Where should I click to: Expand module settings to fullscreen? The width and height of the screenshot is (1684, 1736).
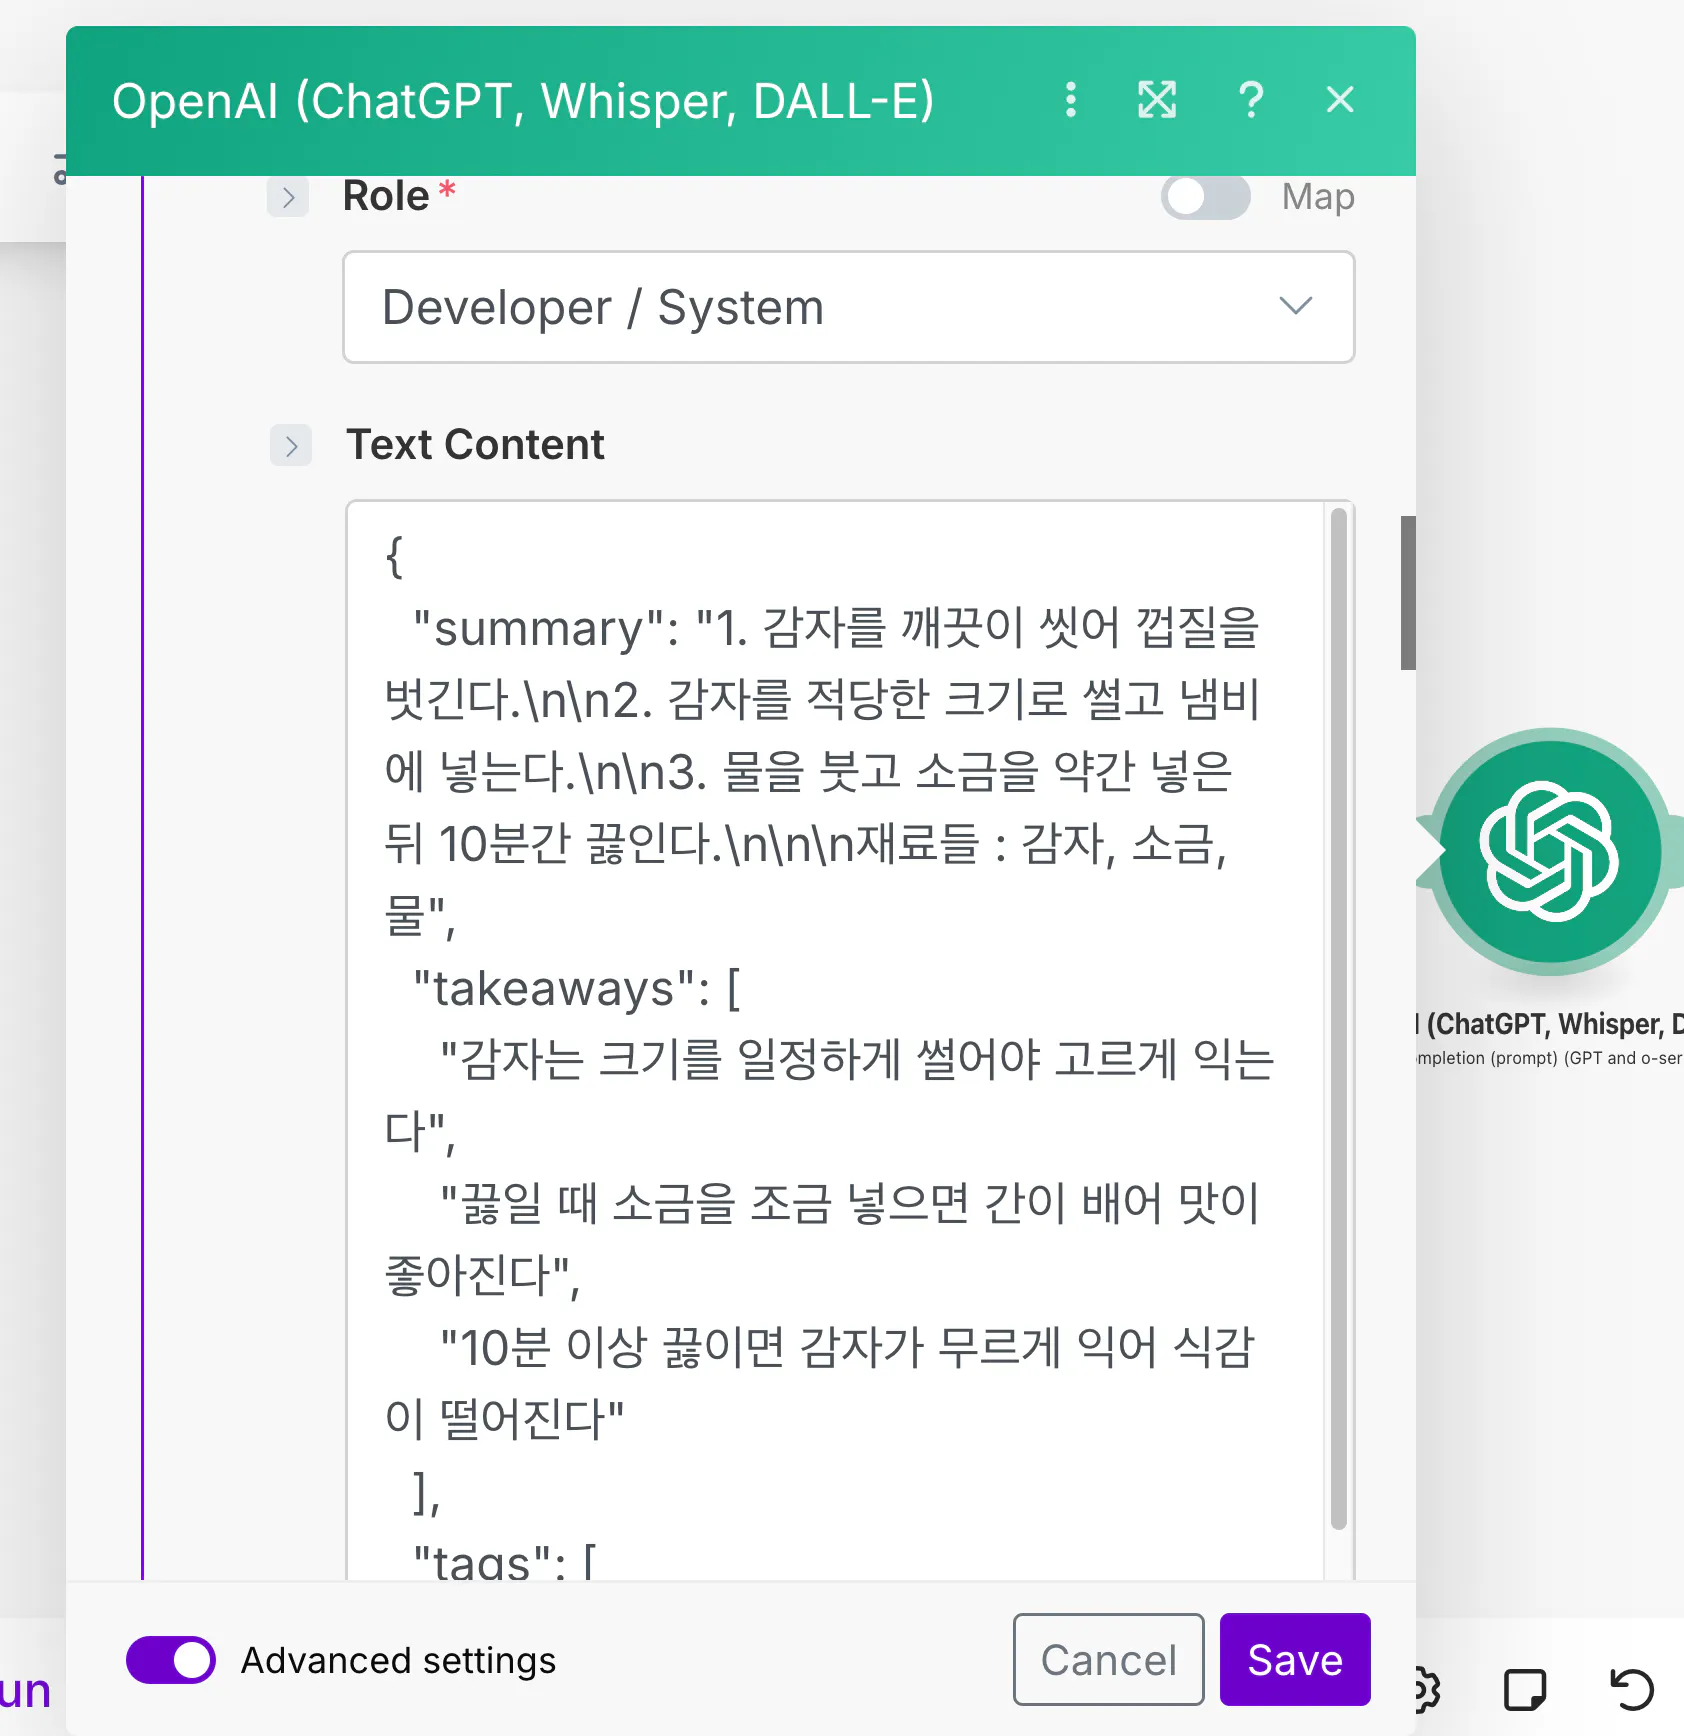(1157, 100)
